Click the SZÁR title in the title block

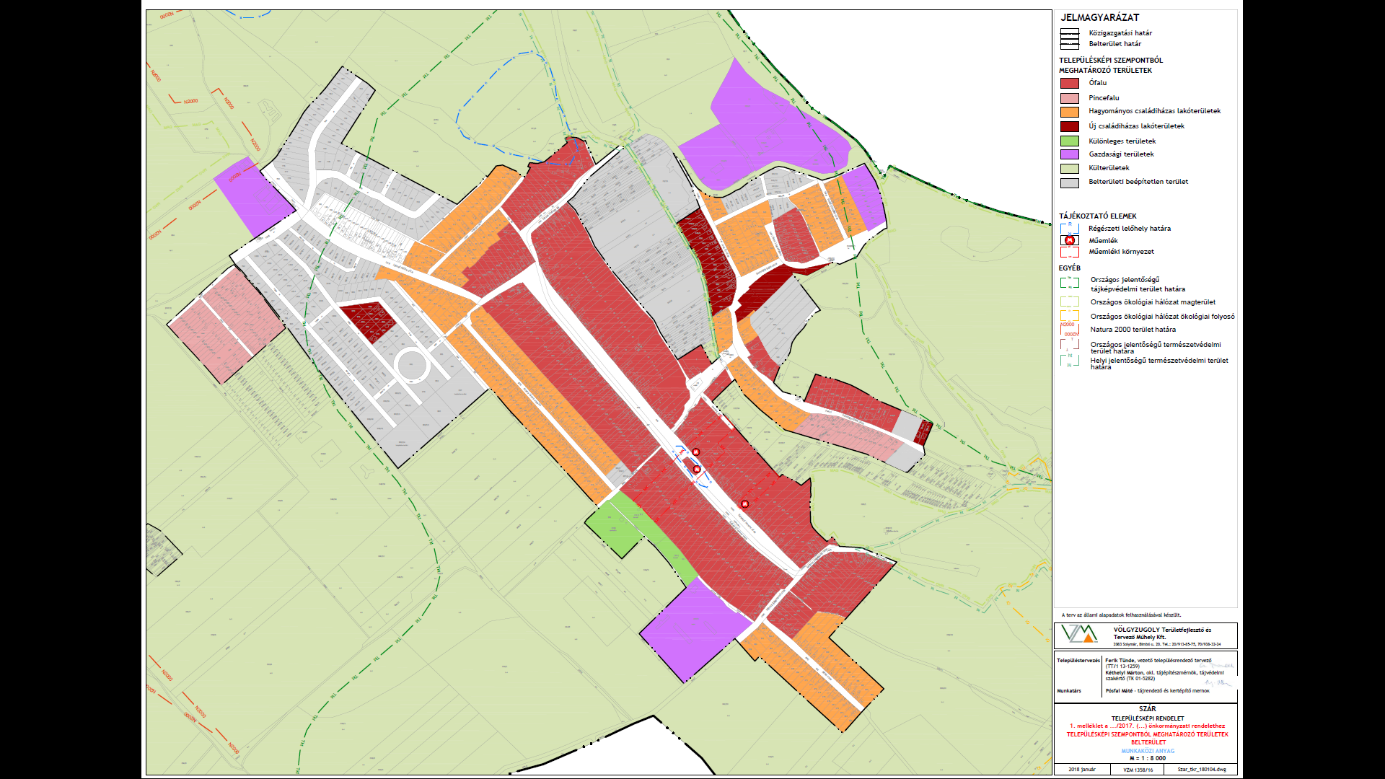point(1146,708)
